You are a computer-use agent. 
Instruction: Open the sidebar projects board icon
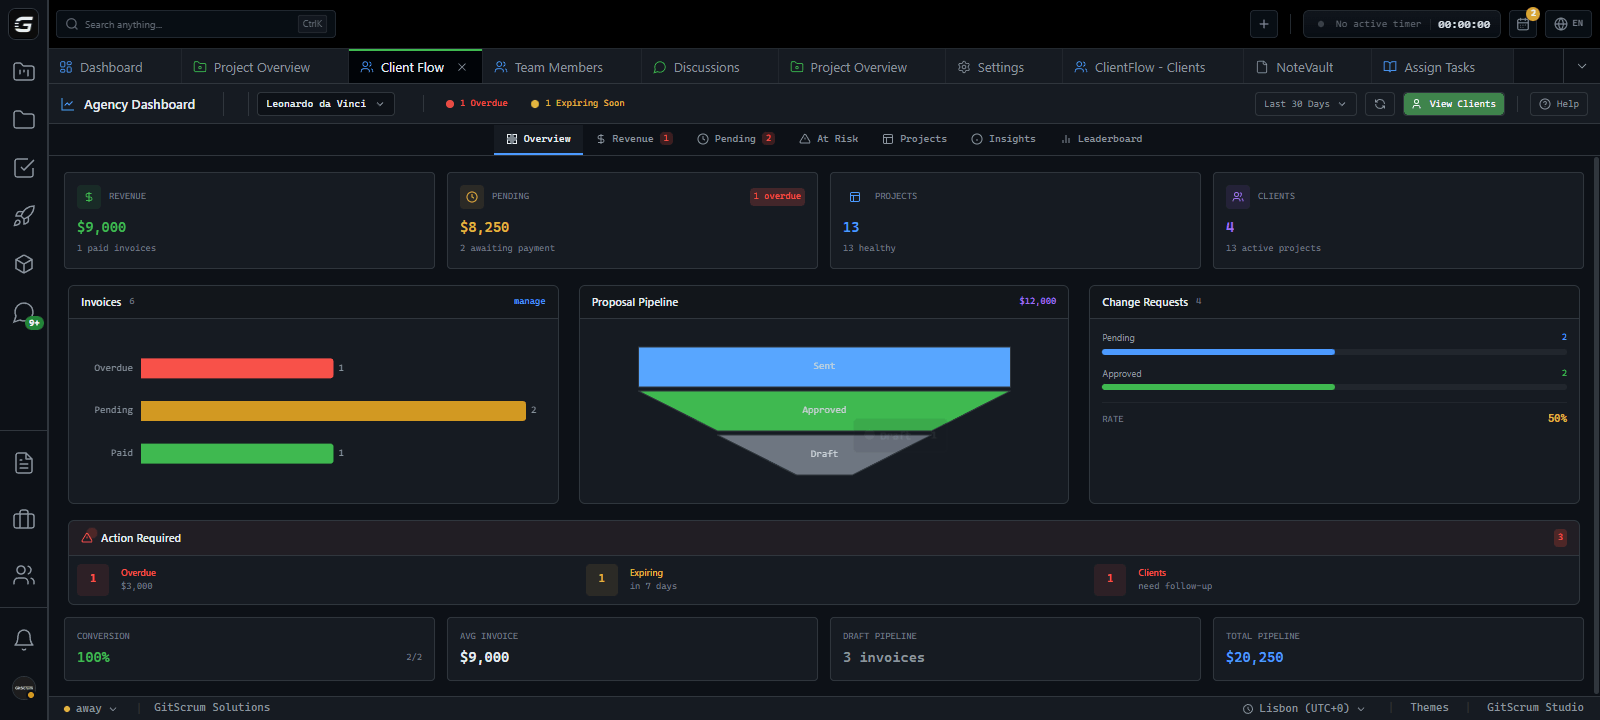[24, 72]
